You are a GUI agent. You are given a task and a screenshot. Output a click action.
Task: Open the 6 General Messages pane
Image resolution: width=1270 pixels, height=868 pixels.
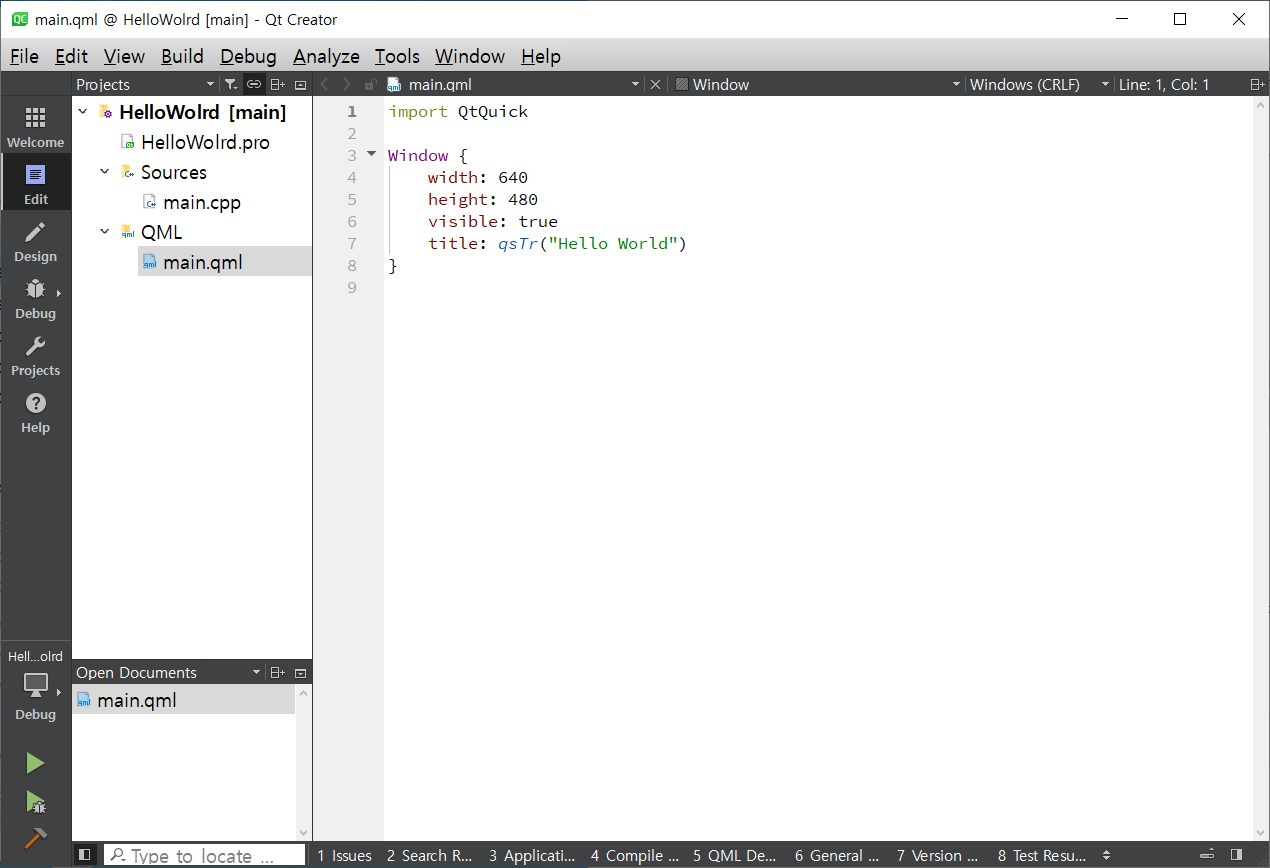(837, 855)
